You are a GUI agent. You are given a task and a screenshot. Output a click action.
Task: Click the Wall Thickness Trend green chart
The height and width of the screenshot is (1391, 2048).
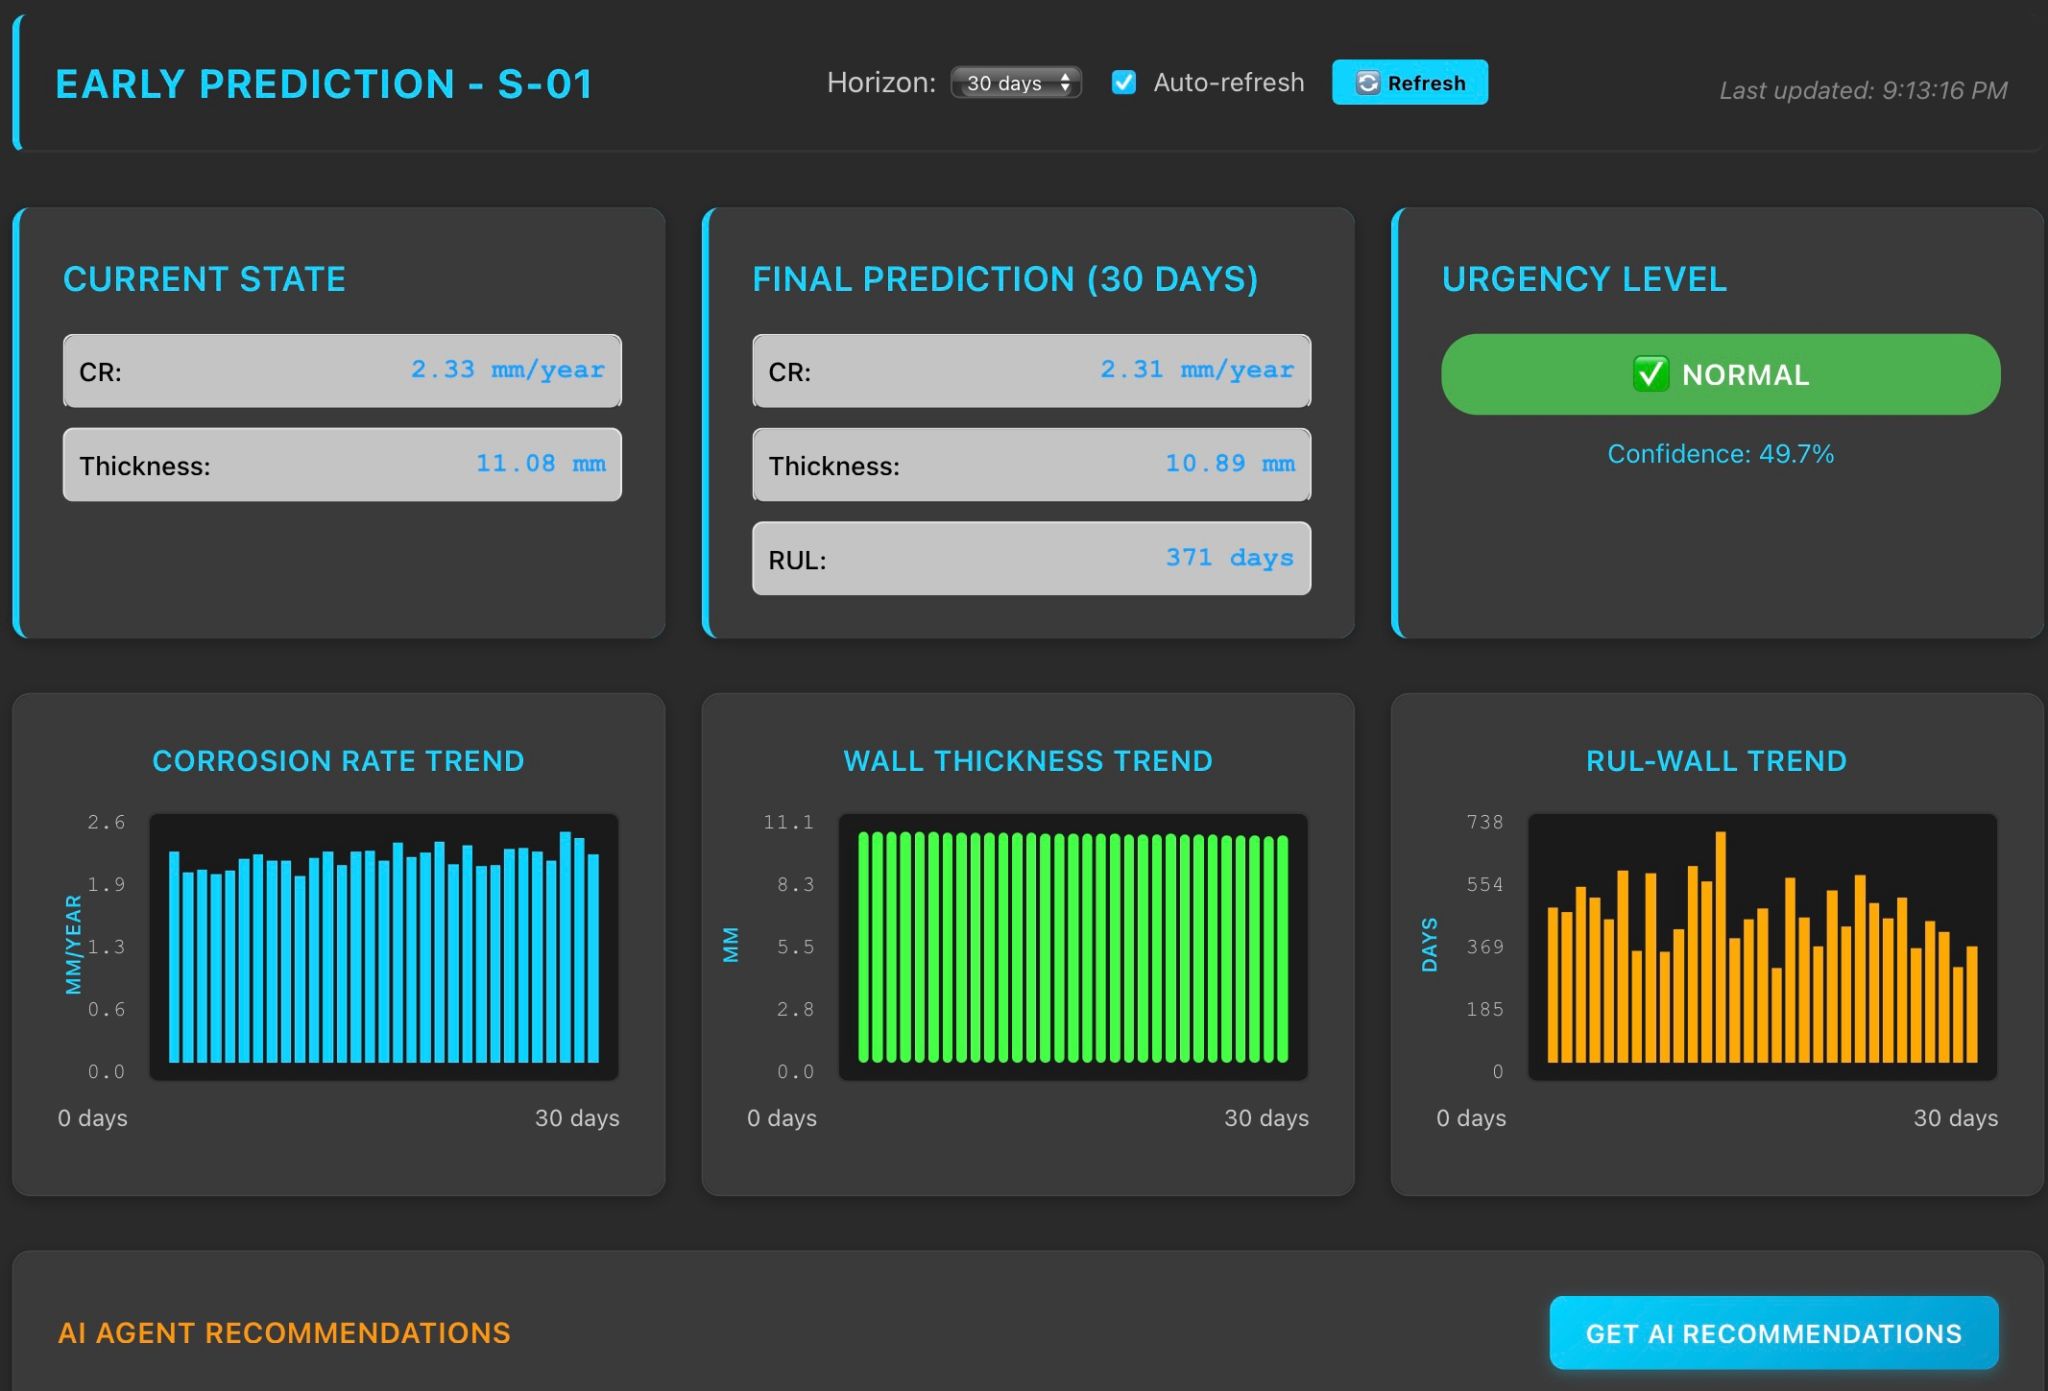click(x=1073, y=947)
